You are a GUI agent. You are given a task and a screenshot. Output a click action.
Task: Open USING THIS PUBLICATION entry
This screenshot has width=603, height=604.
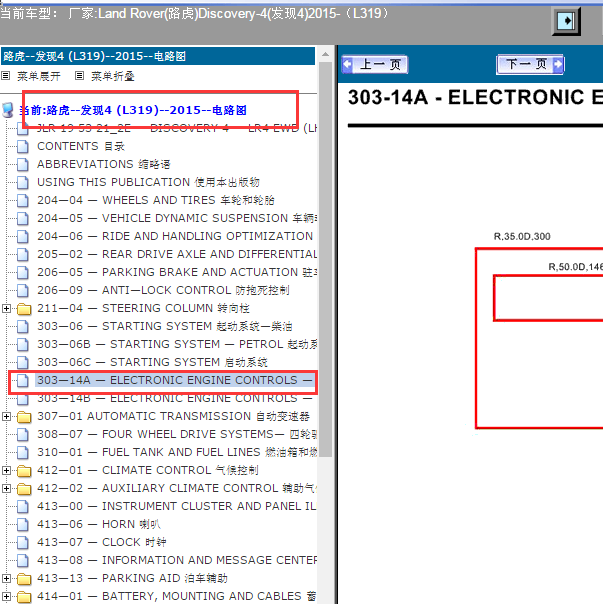point(148,182)
